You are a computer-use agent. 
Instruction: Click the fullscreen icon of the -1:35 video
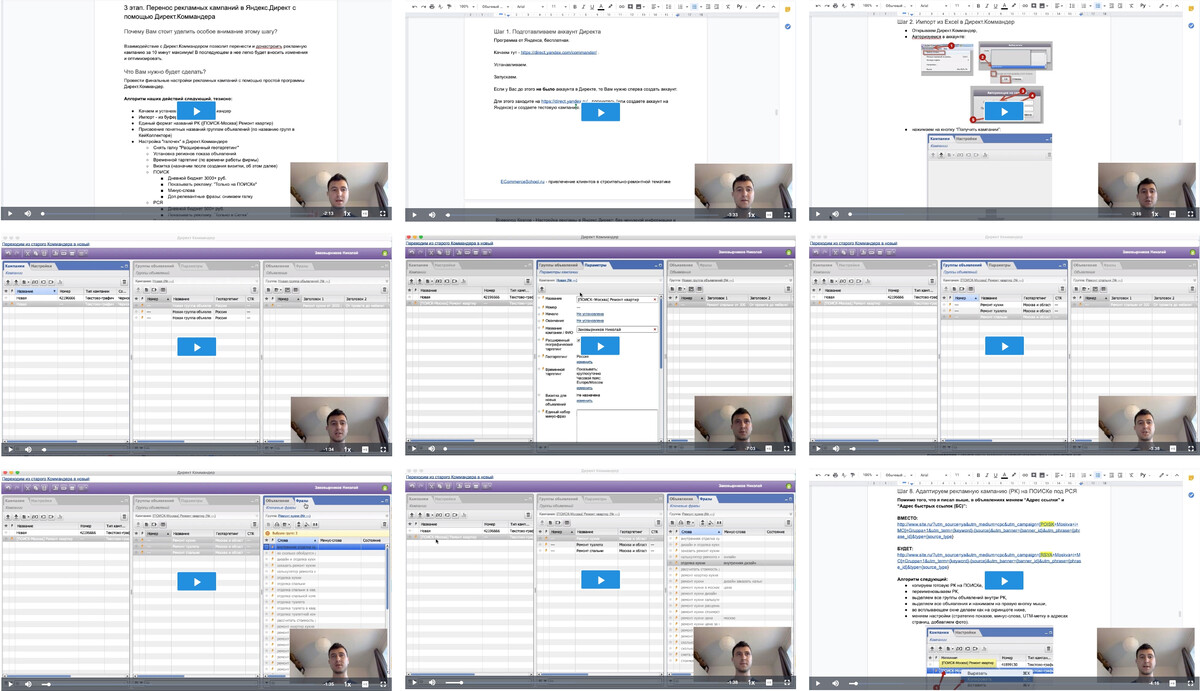point(383,683)
